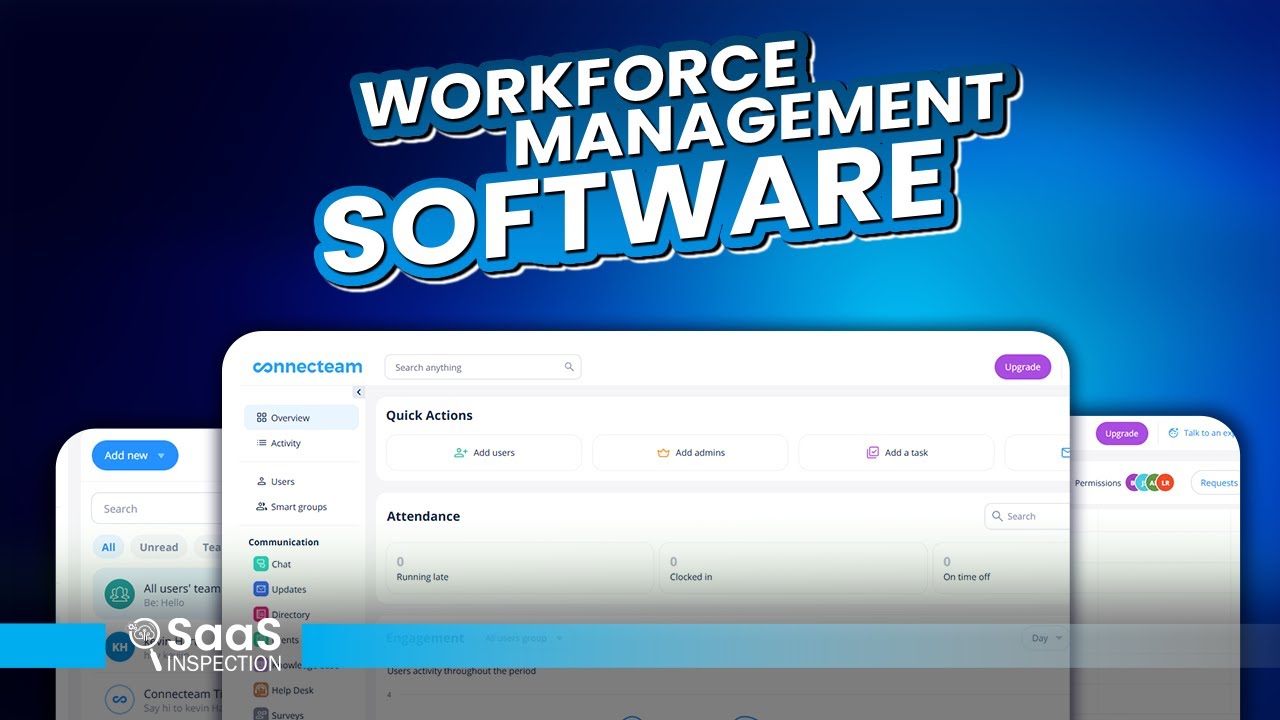This screenshot has height=720, width=1280.
Task: Click the Smart groups people icon
Action: click(261, 507)
